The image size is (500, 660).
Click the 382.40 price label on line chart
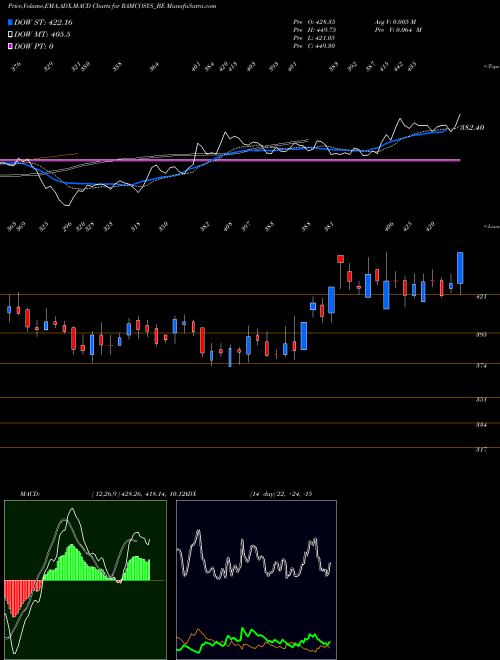coord(472,128)
